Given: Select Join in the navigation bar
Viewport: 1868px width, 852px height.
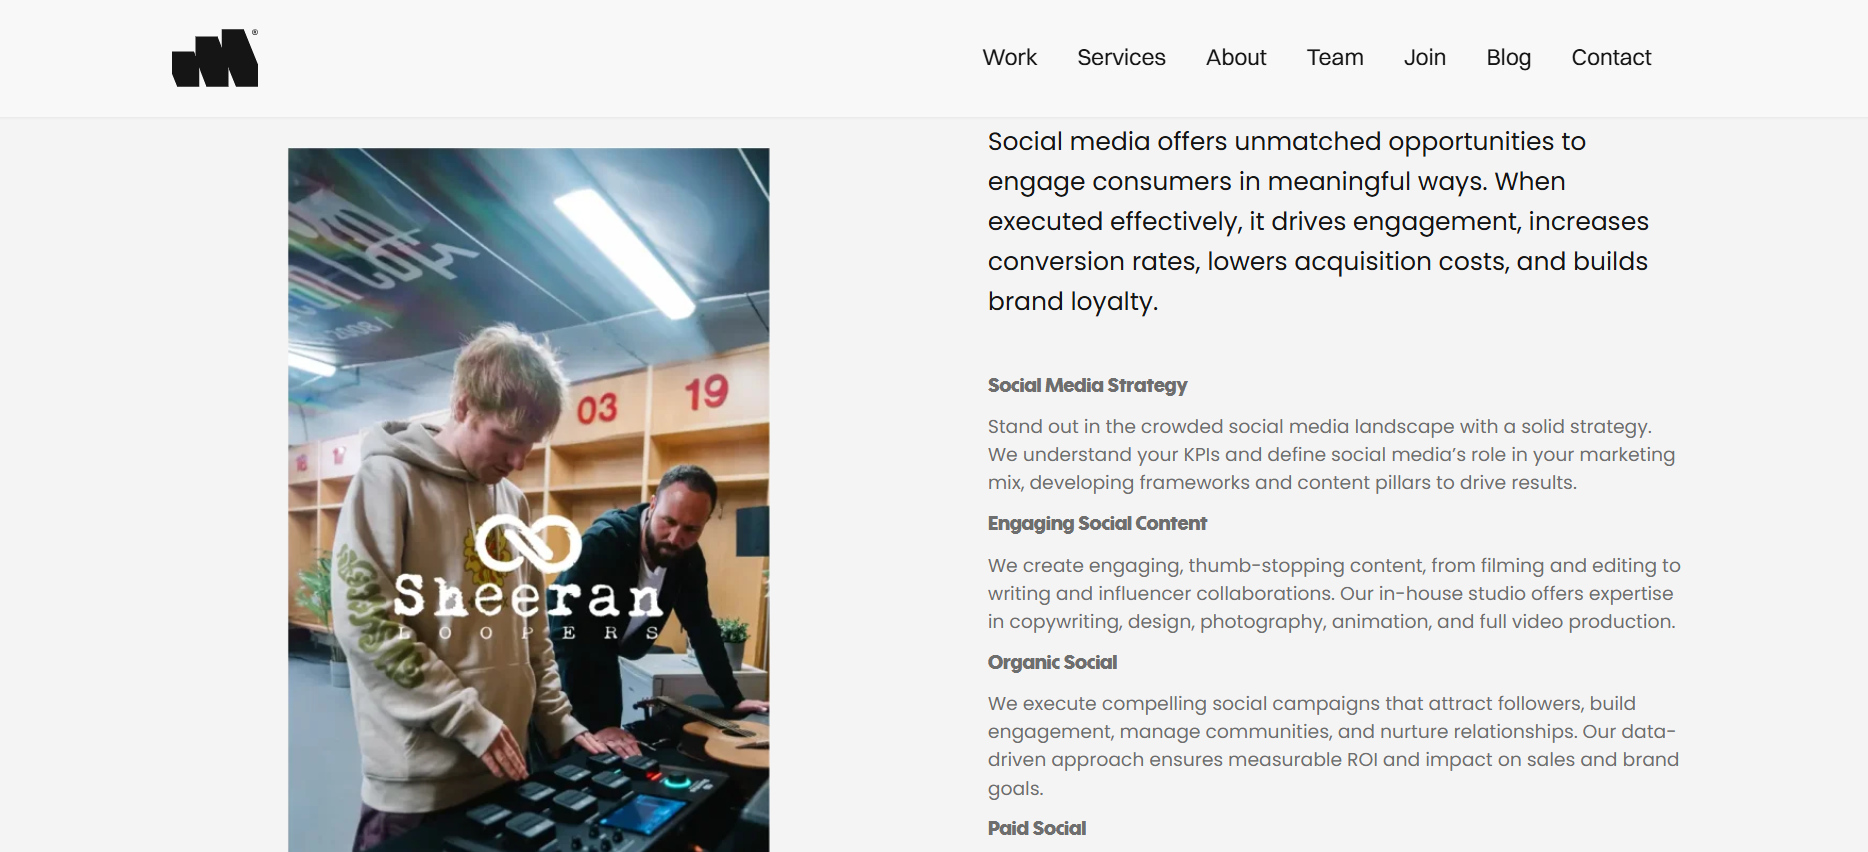Looking at the screenshot, I should tap(1424, 58).
